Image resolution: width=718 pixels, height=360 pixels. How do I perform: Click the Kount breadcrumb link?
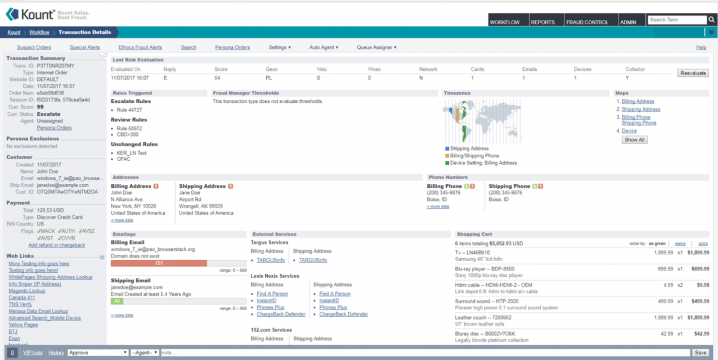[14, 32]
